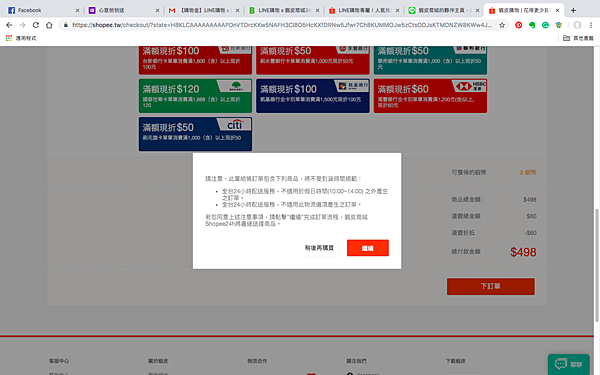Select the teal $50 bank coupon
Screen dimensions: 600x375
(430, 60)
